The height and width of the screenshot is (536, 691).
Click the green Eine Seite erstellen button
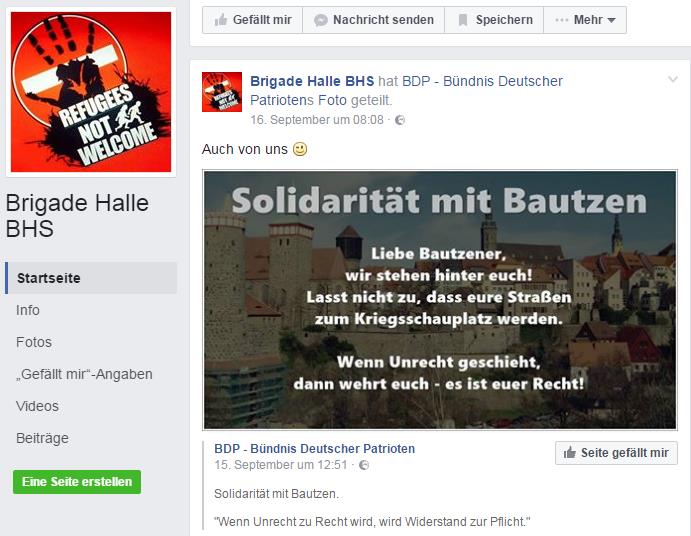tap(77, 482)
